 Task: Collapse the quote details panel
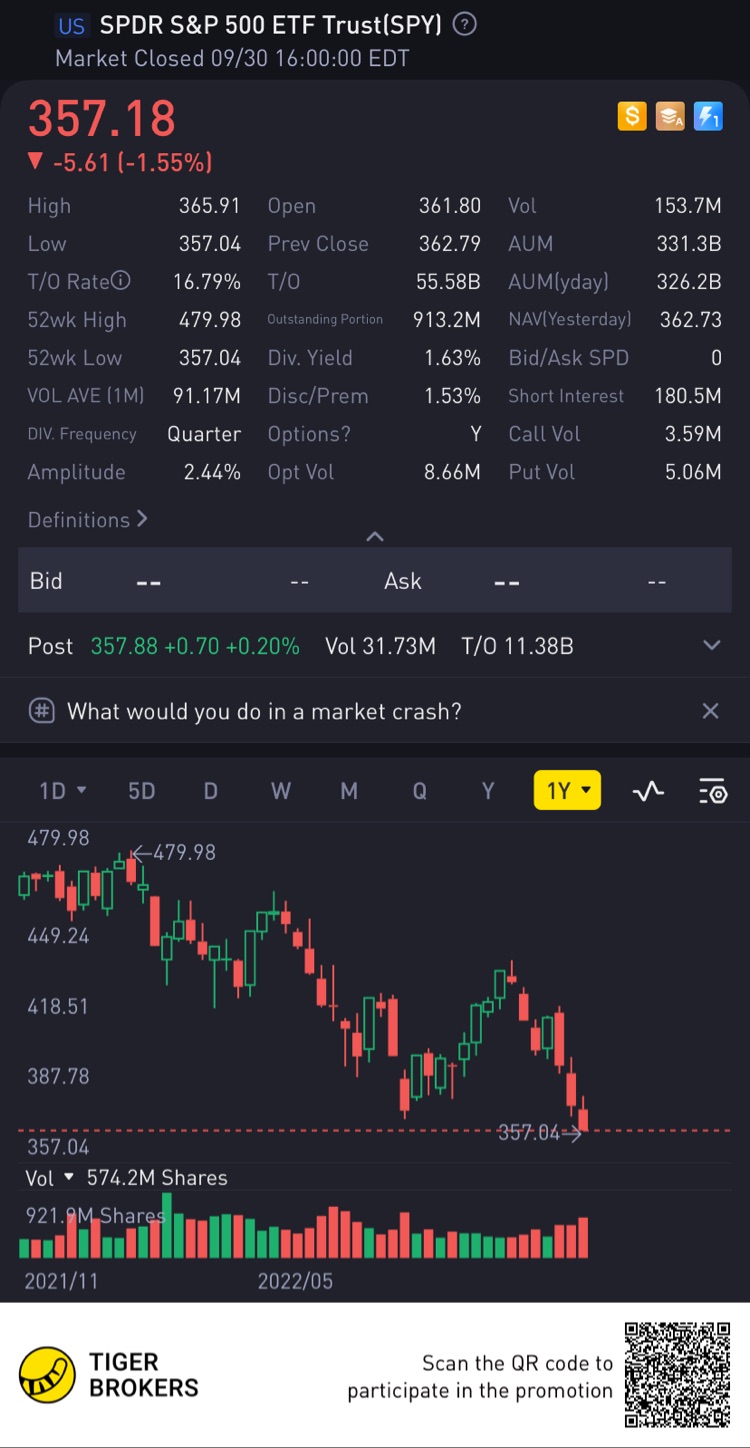point(375,537)
